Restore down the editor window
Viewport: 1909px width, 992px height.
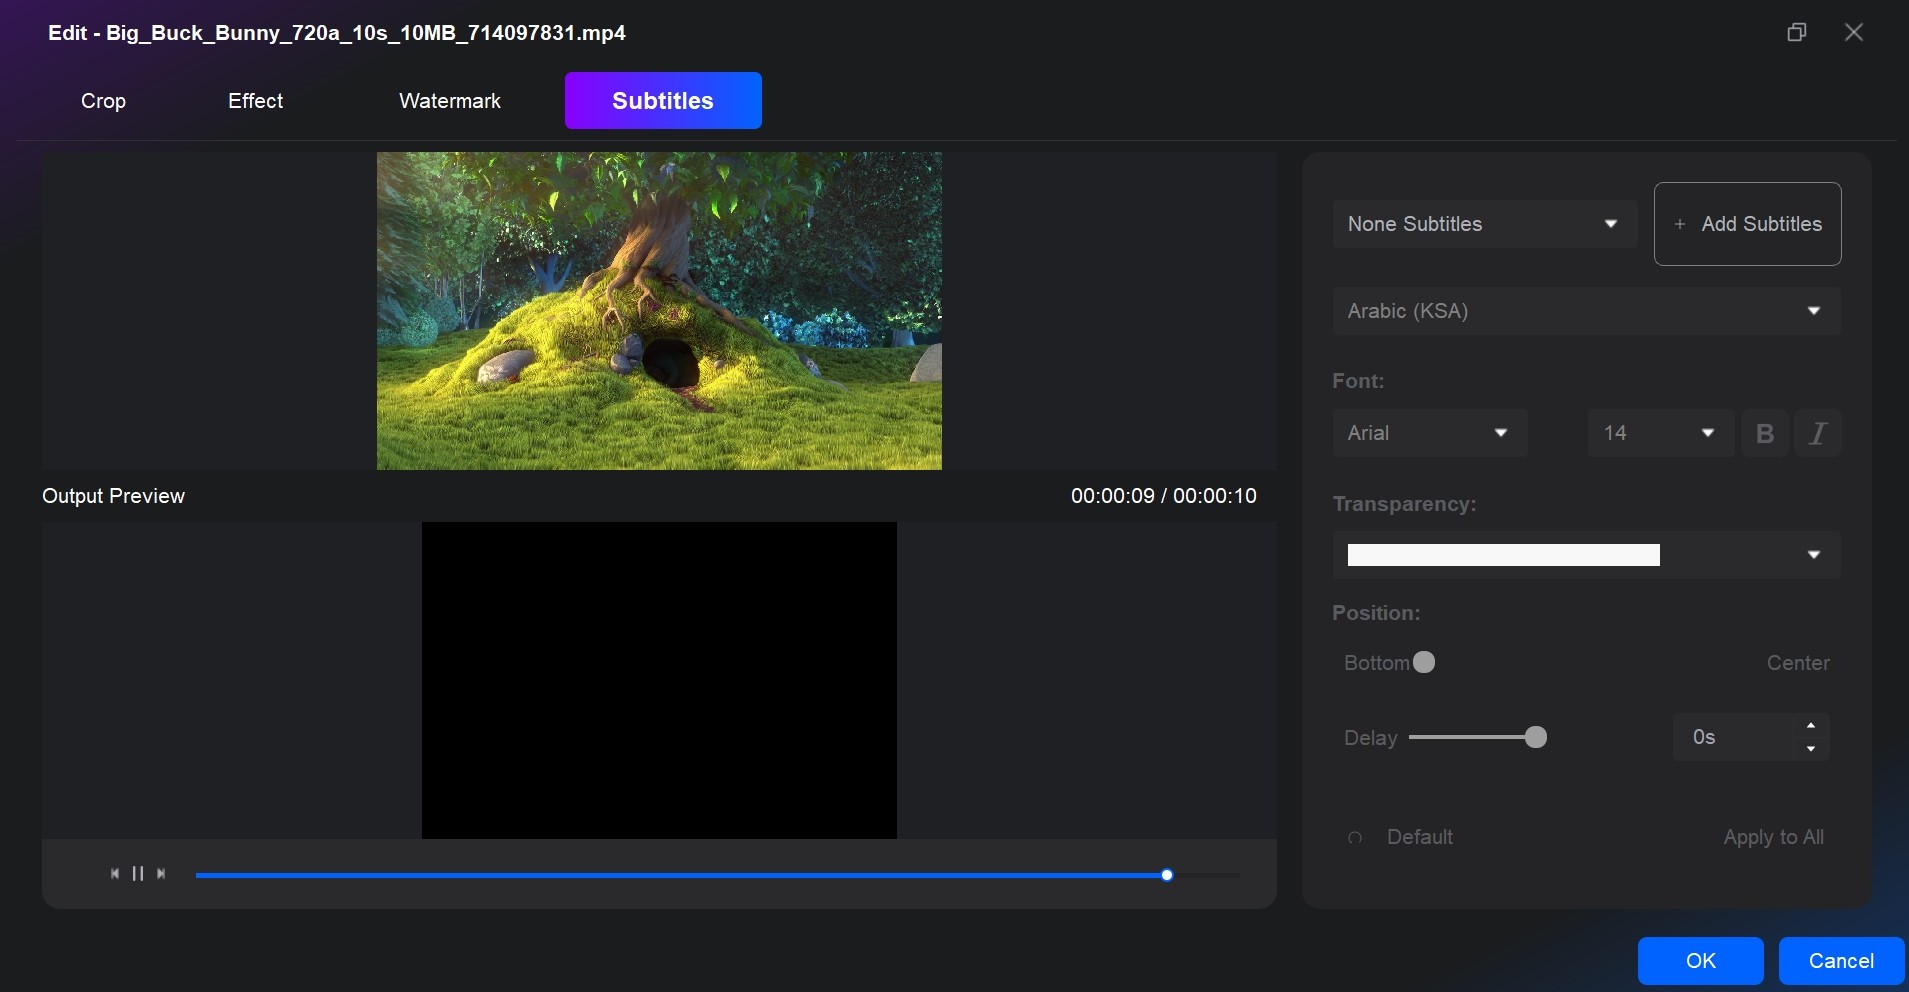pyautogui.click(x=1797, y=31)
